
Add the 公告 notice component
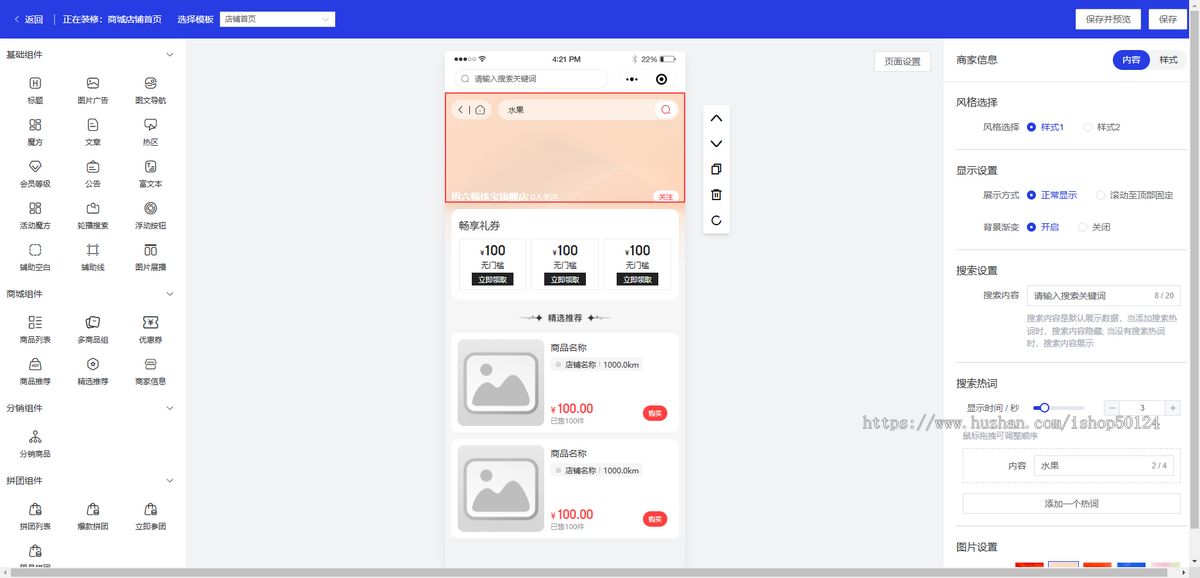tap(93, 175)
